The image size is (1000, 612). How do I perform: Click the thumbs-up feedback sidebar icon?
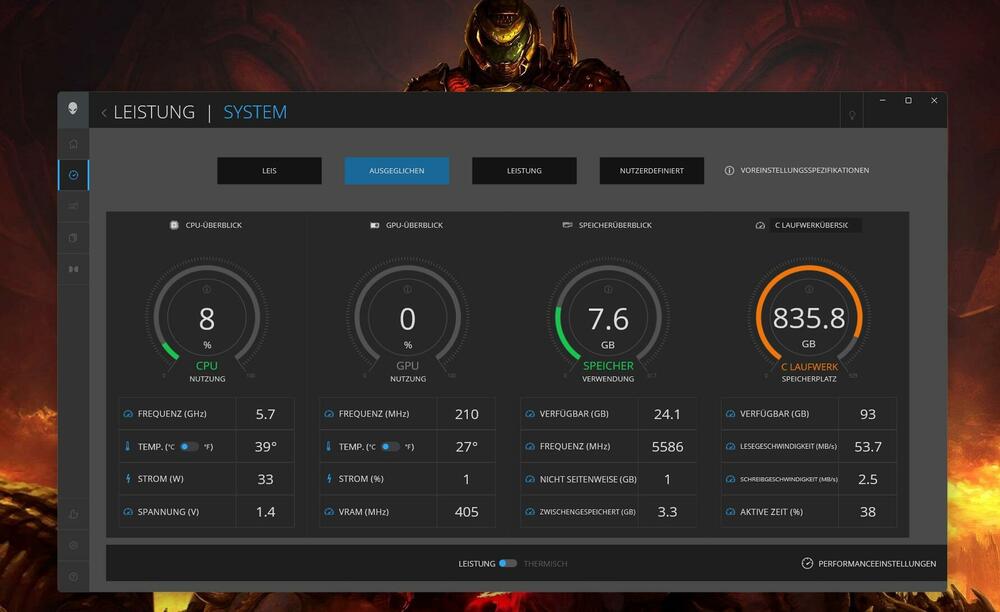pyautogui.click(x=73, y=514)
